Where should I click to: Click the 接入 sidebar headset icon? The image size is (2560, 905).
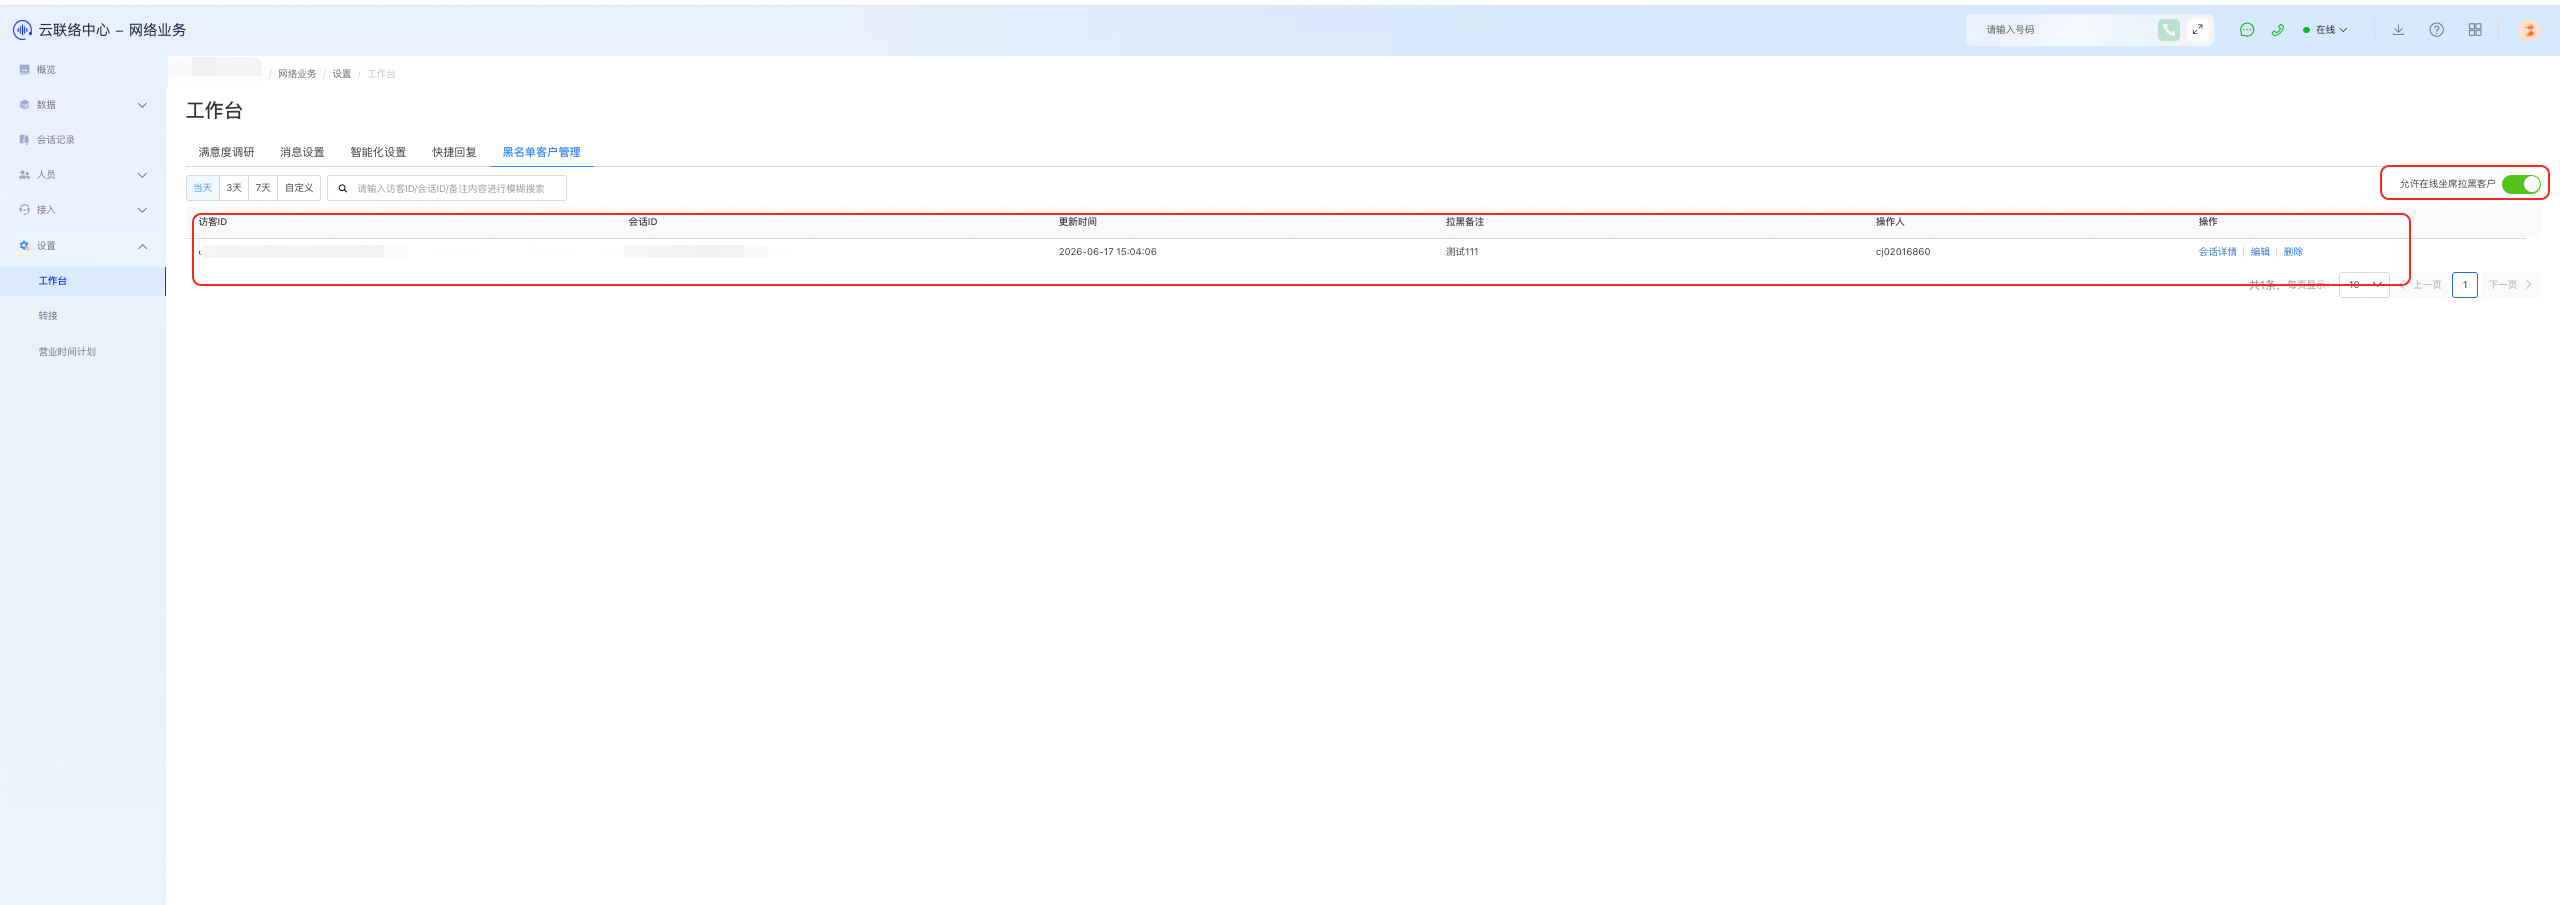(x=24, y=209)
